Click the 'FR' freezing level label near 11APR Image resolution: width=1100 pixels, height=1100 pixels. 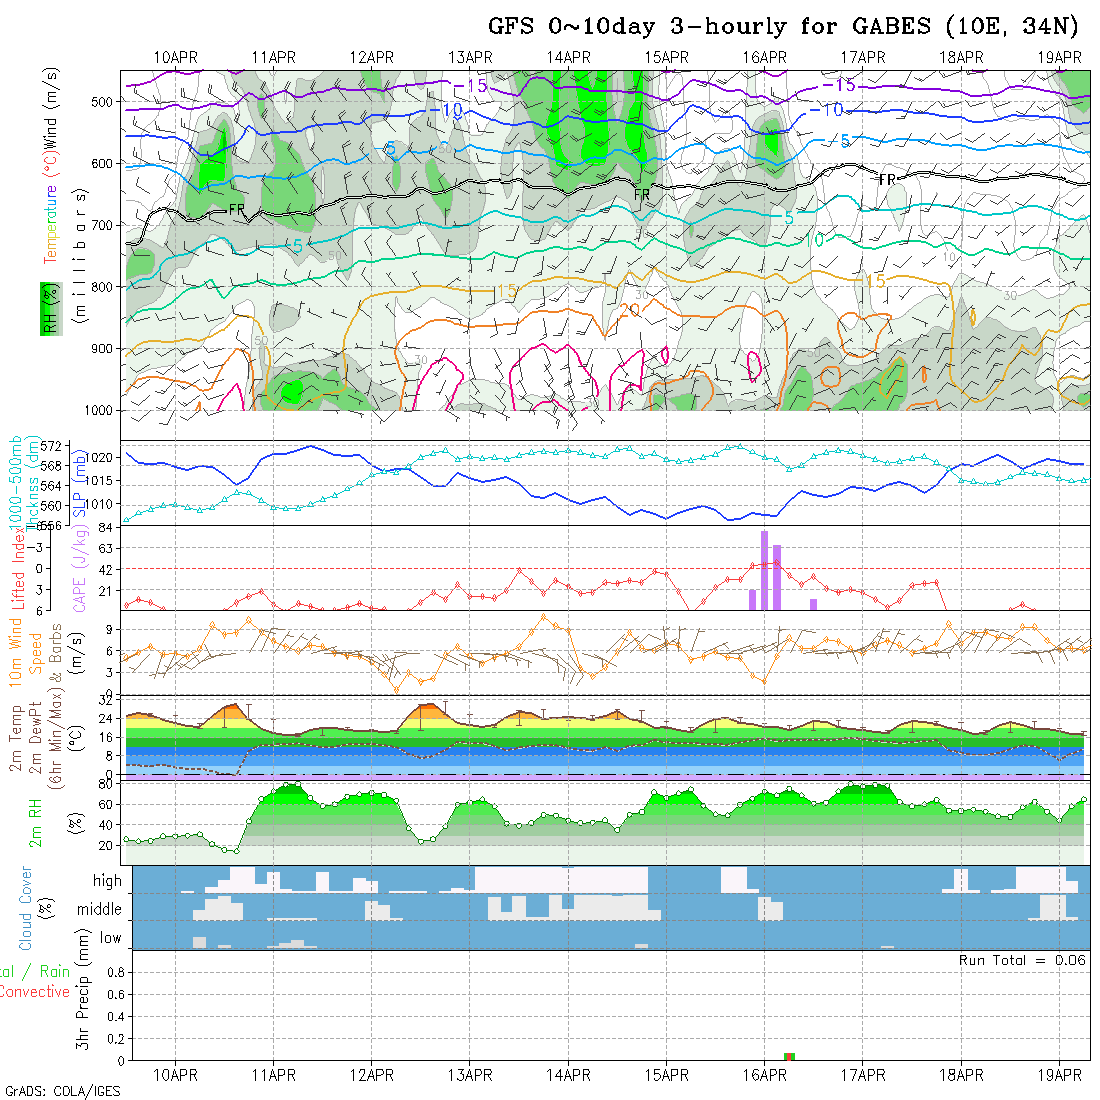coord(237,210)
